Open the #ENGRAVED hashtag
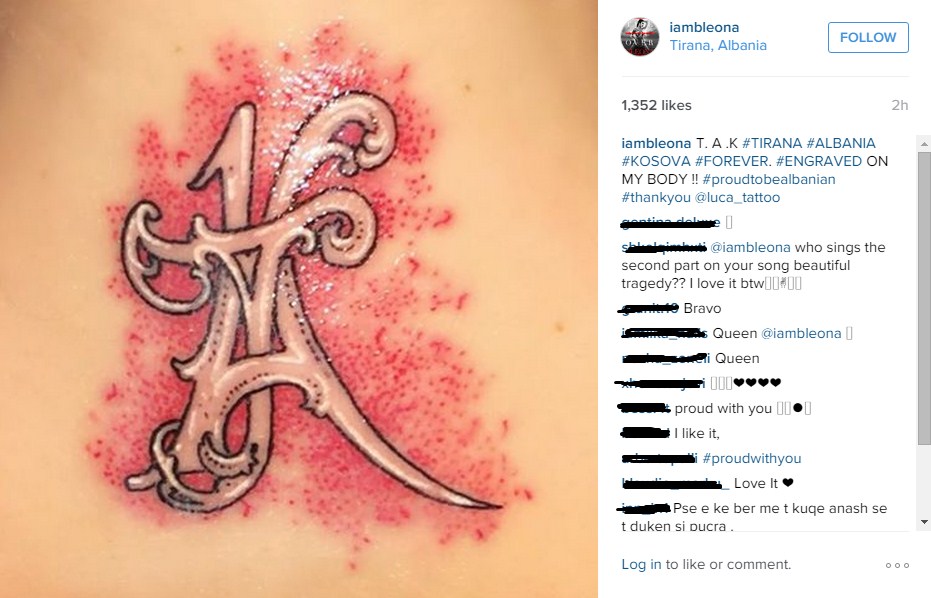 [x=819, y=161]
